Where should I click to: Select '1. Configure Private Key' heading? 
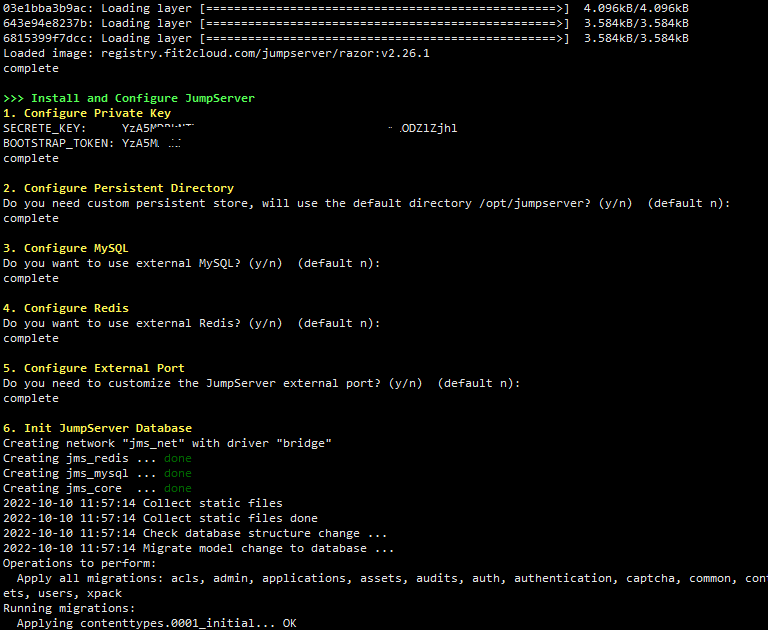(87, 113)
